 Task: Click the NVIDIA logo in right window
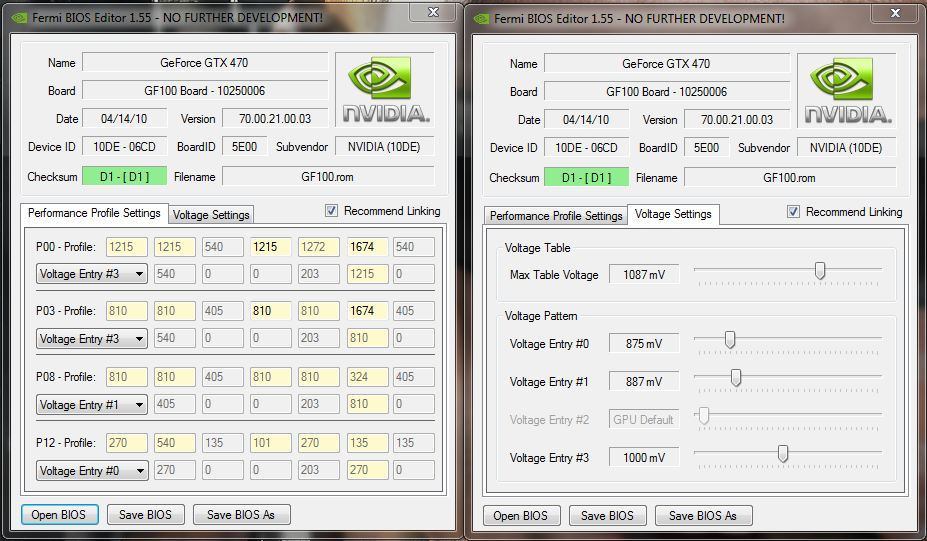click(847, 90)
